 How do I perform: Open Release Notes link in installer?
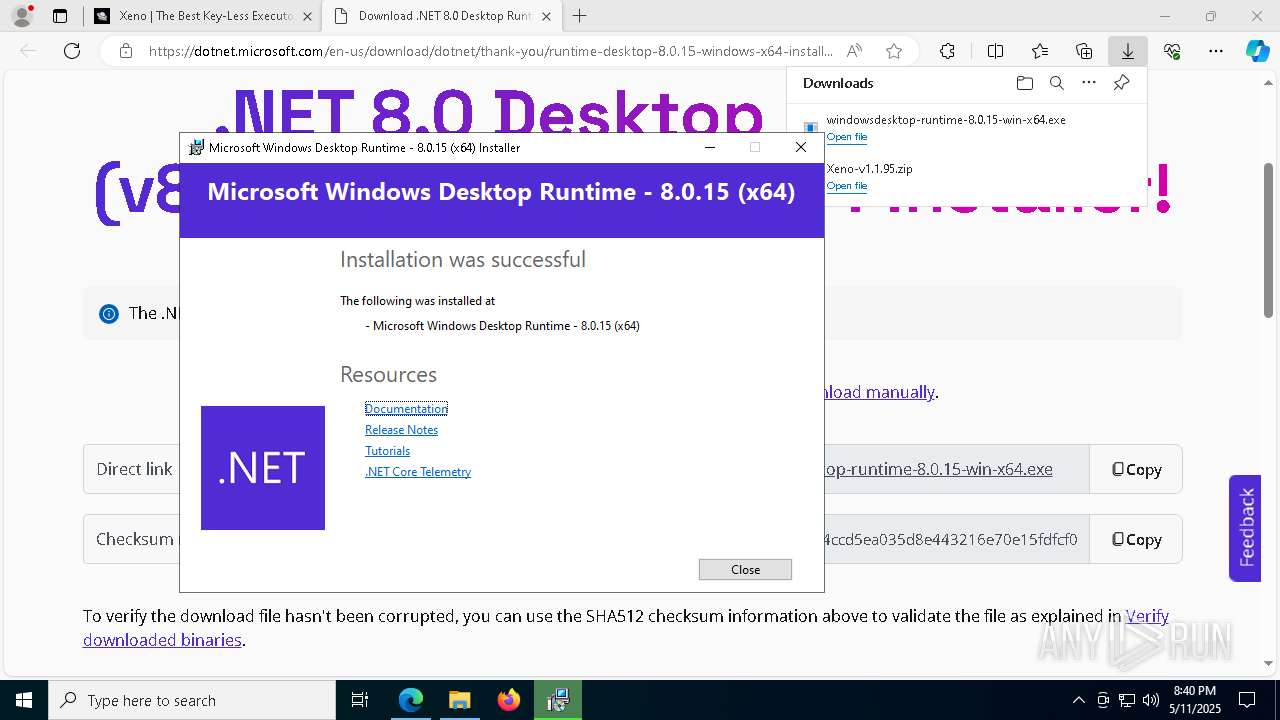coord(401,430)
